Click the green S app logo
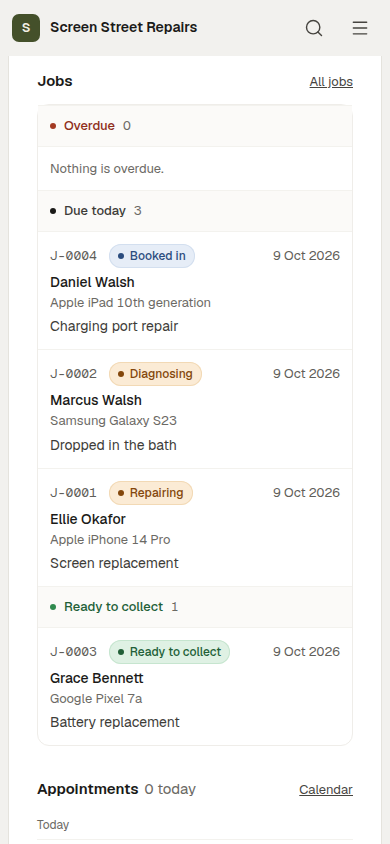 tap(26, 27)
